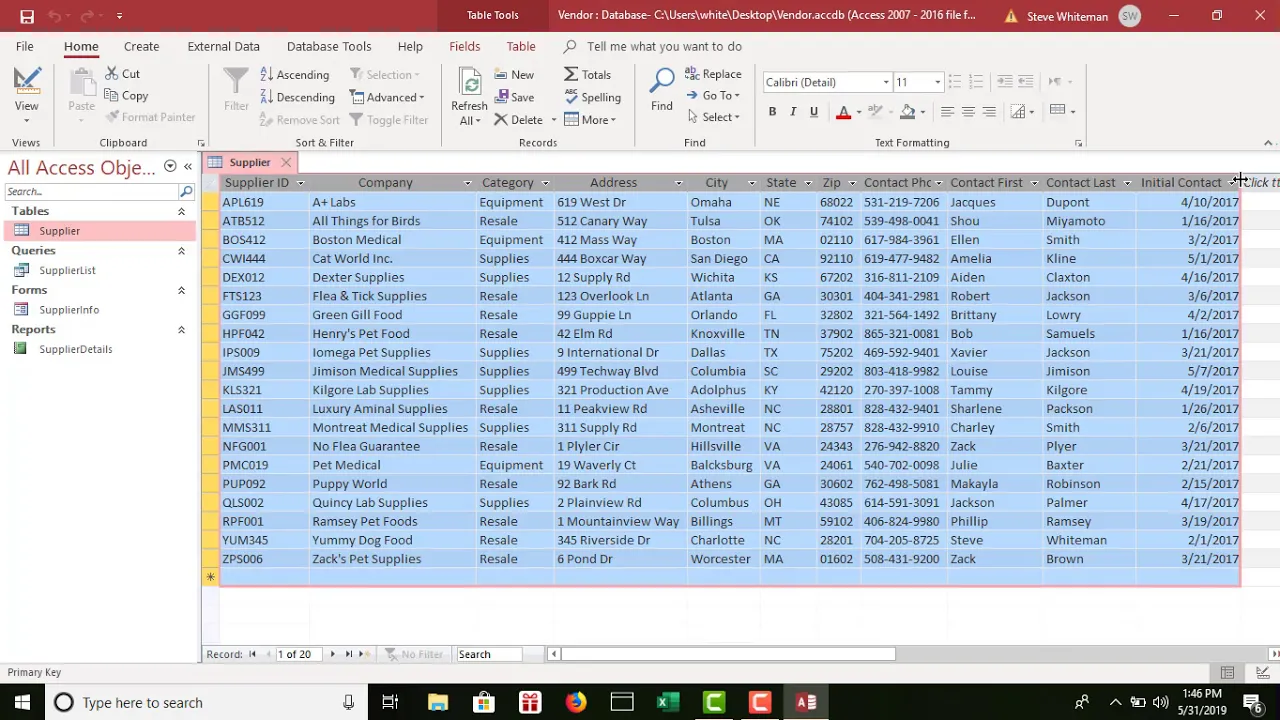Open the File tab

coord(24,46)
